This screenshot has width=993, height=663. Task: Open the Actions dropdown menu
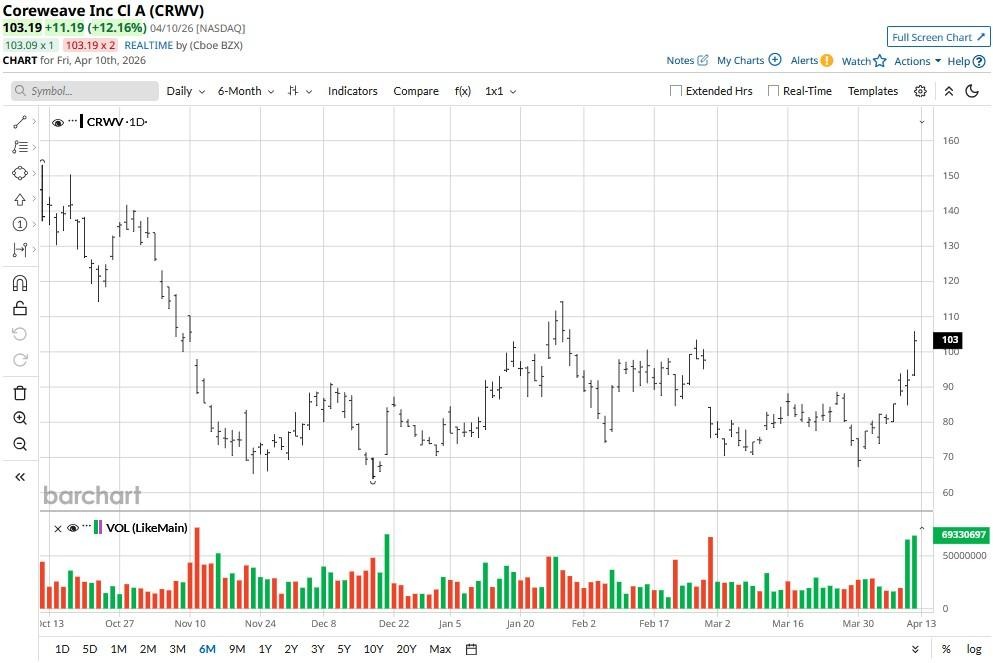point(917,61)
